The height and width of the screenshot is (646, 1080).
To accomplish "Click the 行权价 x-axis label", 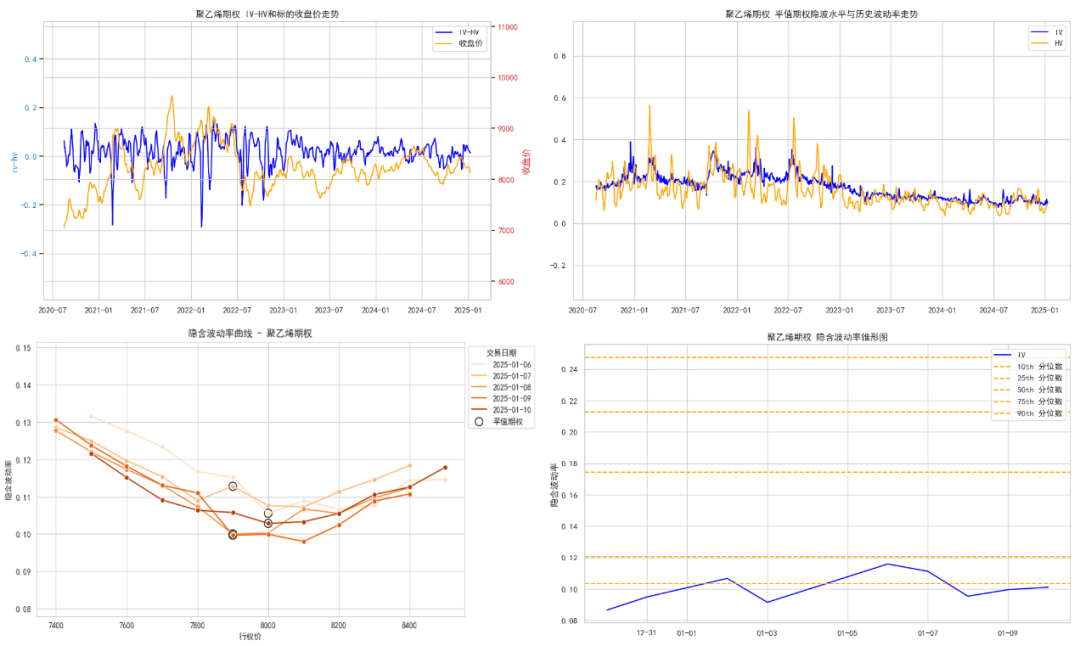I will [x=250, y=637].
